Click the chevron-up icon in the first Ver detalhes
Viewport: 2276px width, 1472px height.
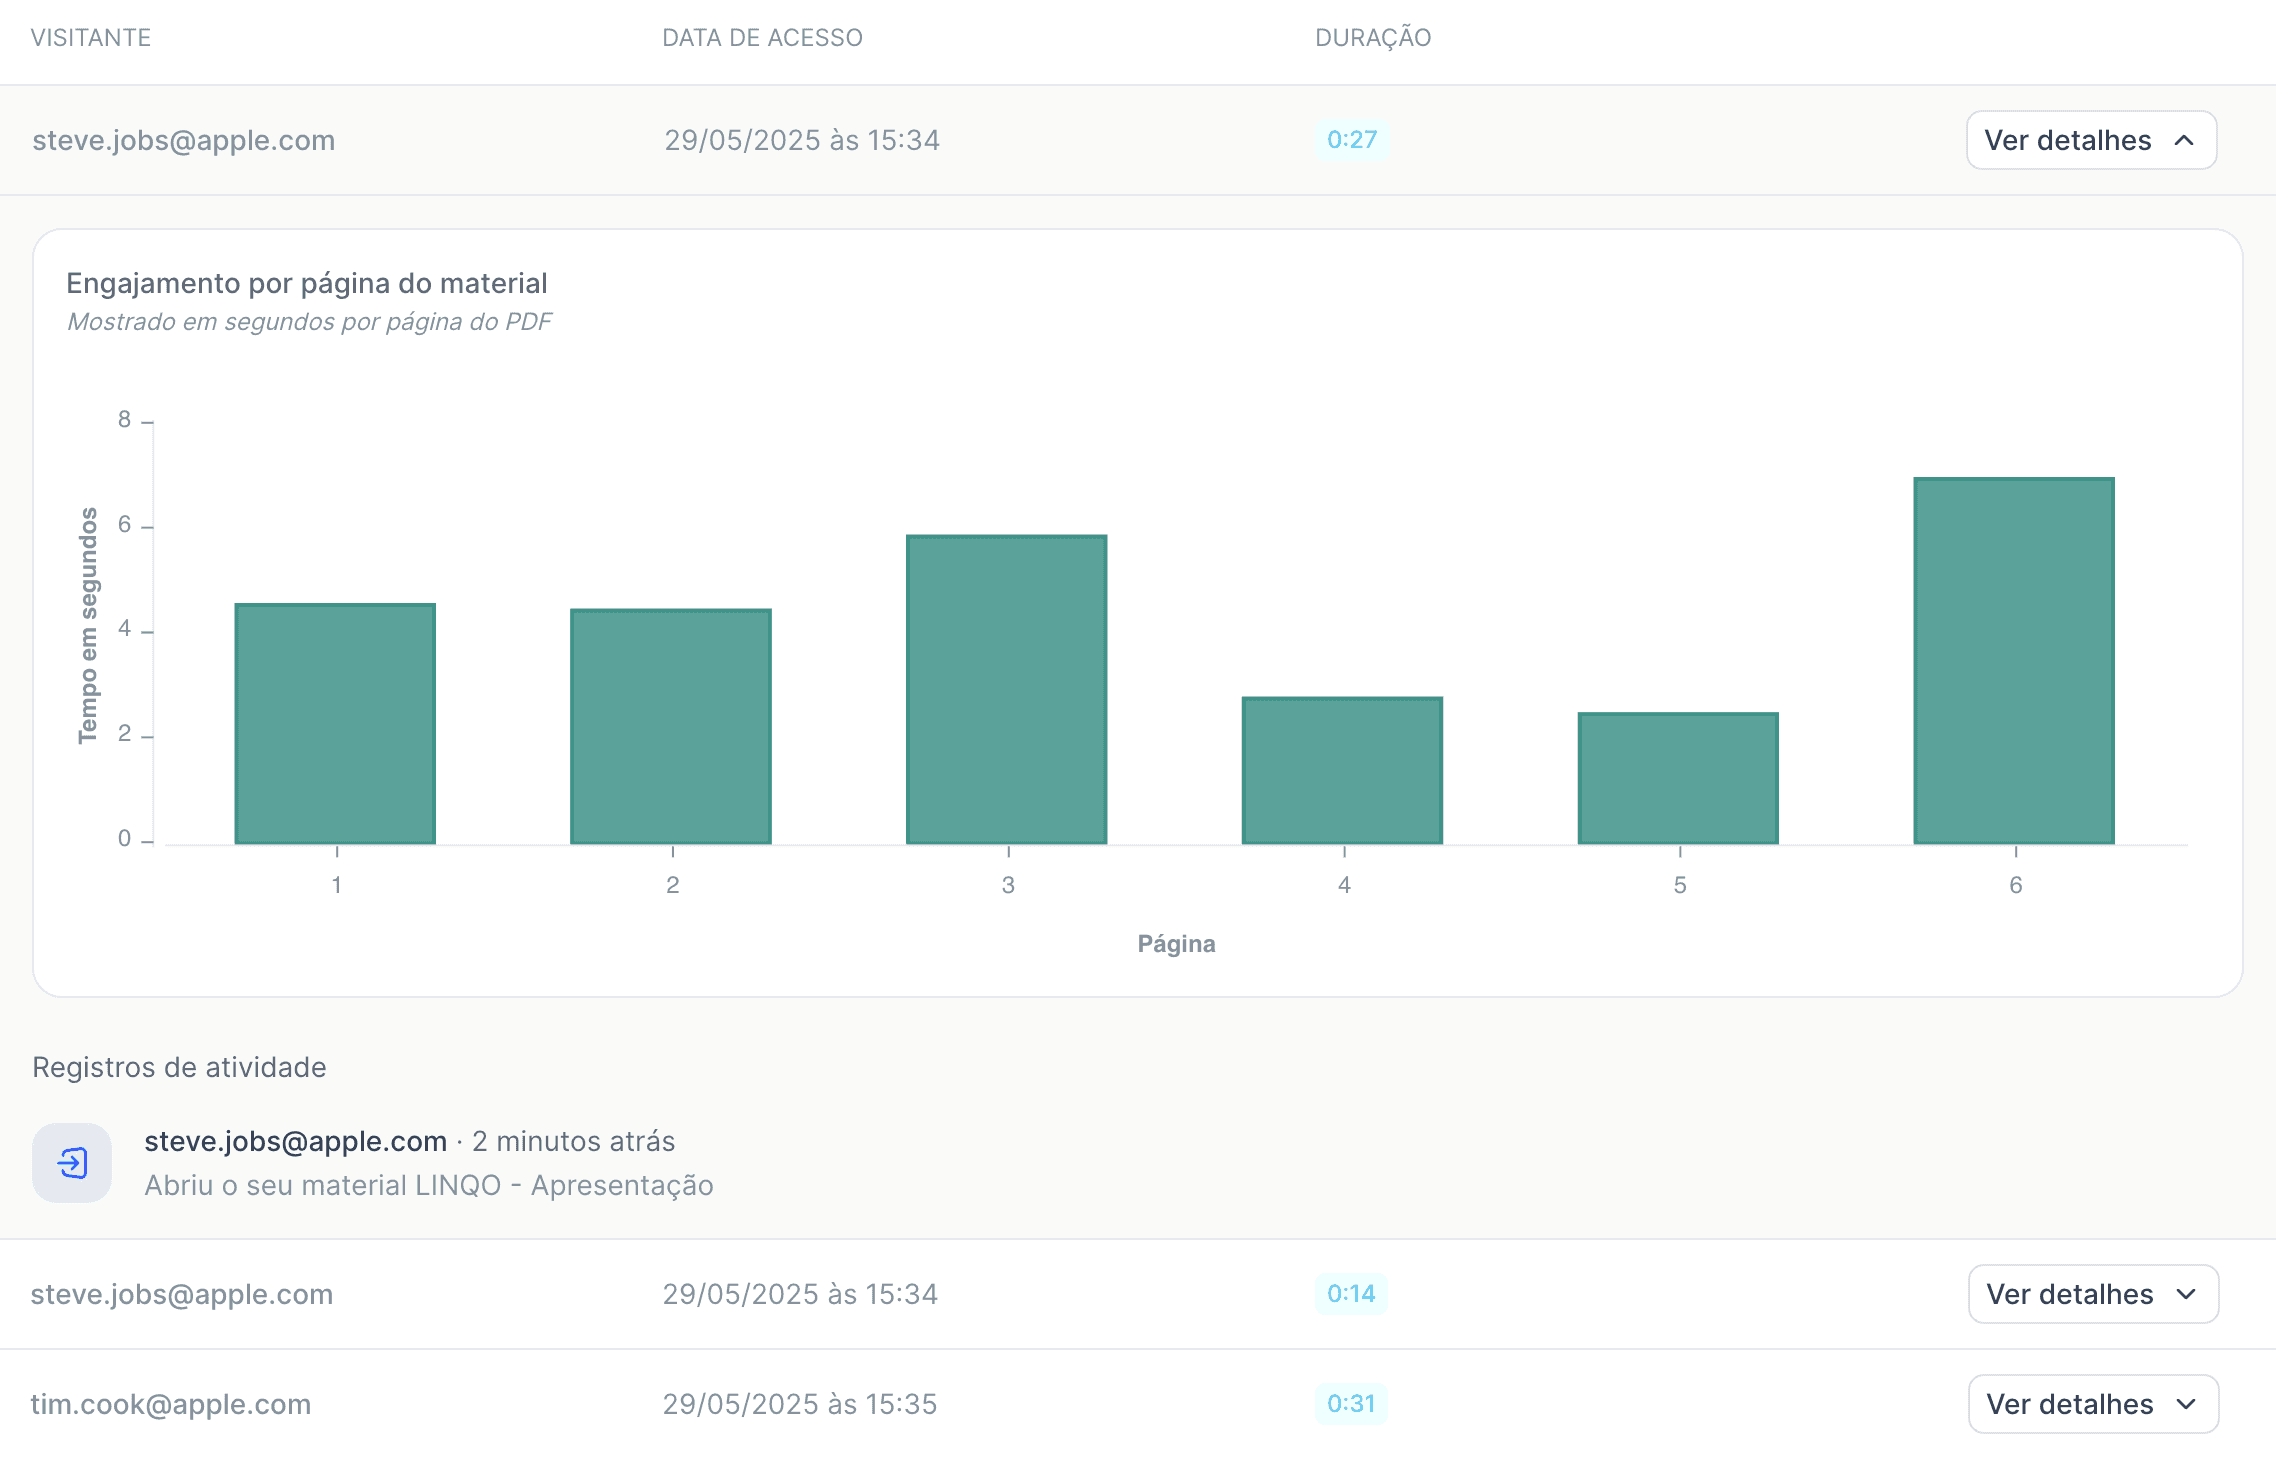pos(2184,140)
